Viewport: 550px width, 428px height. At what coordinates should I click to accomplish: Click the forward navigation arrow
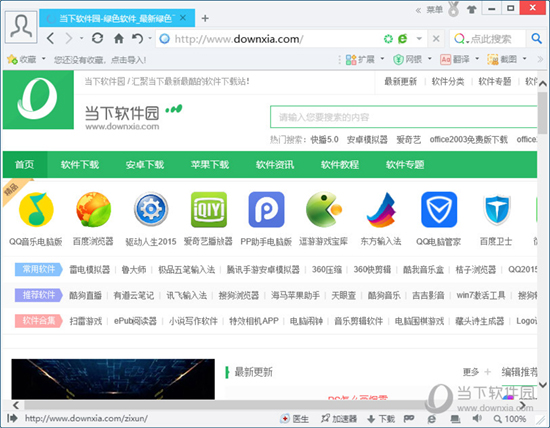[69, 38]
